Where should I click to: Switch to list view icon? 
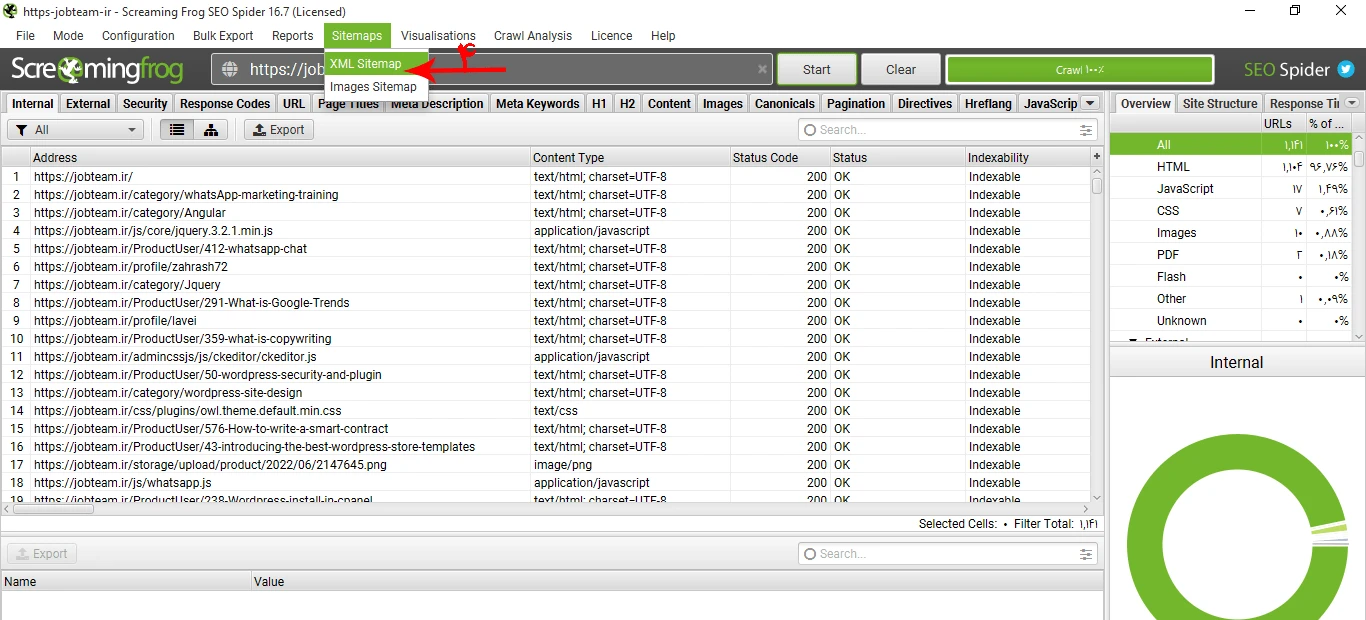click(177, 130)
